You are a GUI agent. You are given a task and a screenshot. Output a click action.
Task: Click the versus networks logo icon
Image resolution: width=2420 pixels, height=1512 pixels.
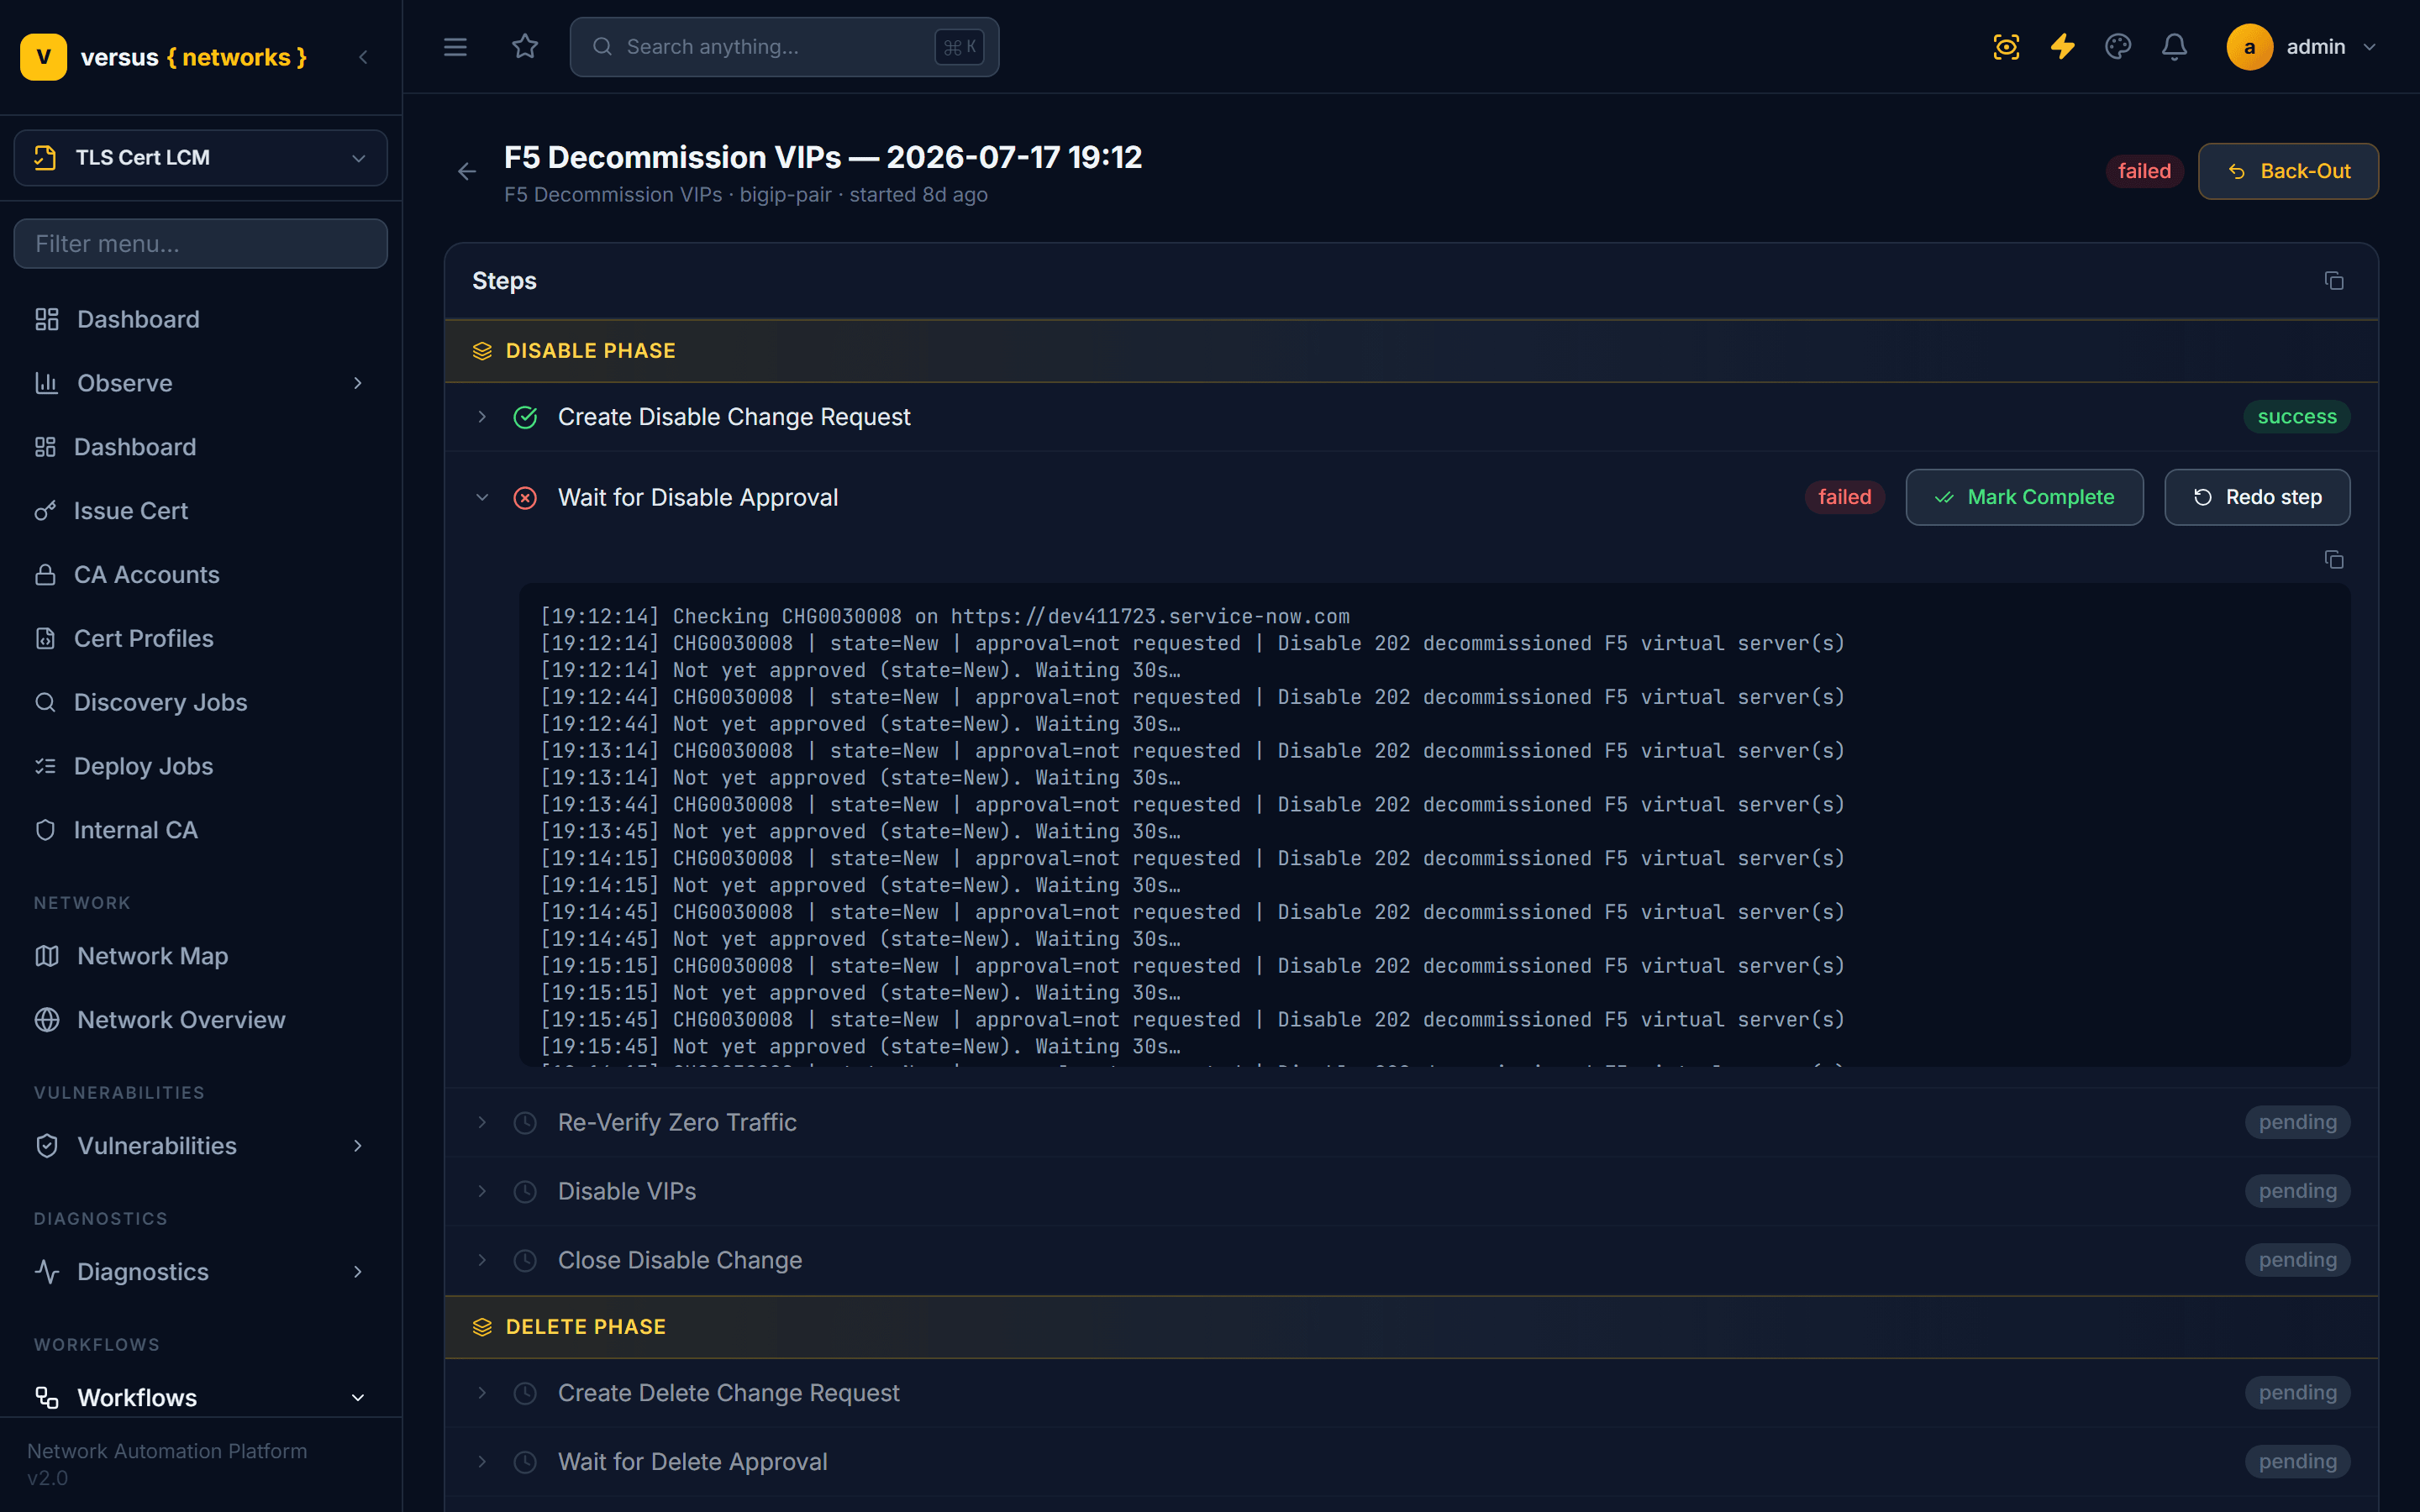(44, 57)
